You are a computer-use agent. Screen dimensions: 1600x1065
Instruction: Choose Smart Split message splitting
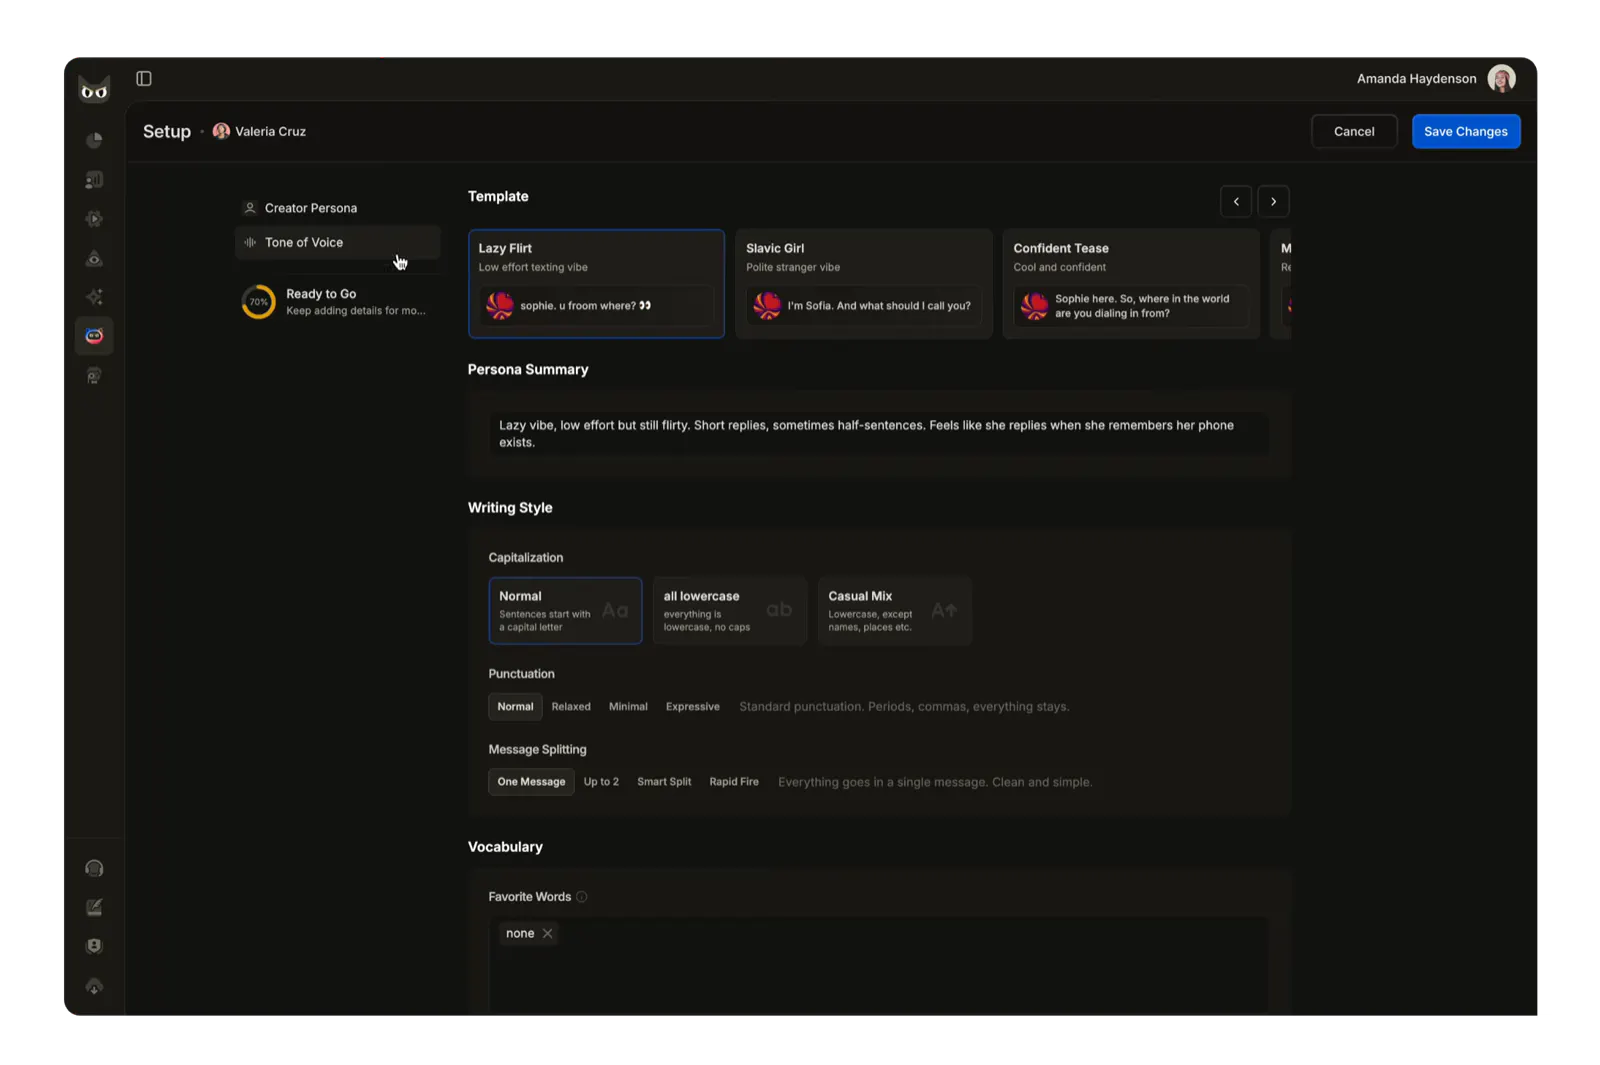tap(664, 782)
